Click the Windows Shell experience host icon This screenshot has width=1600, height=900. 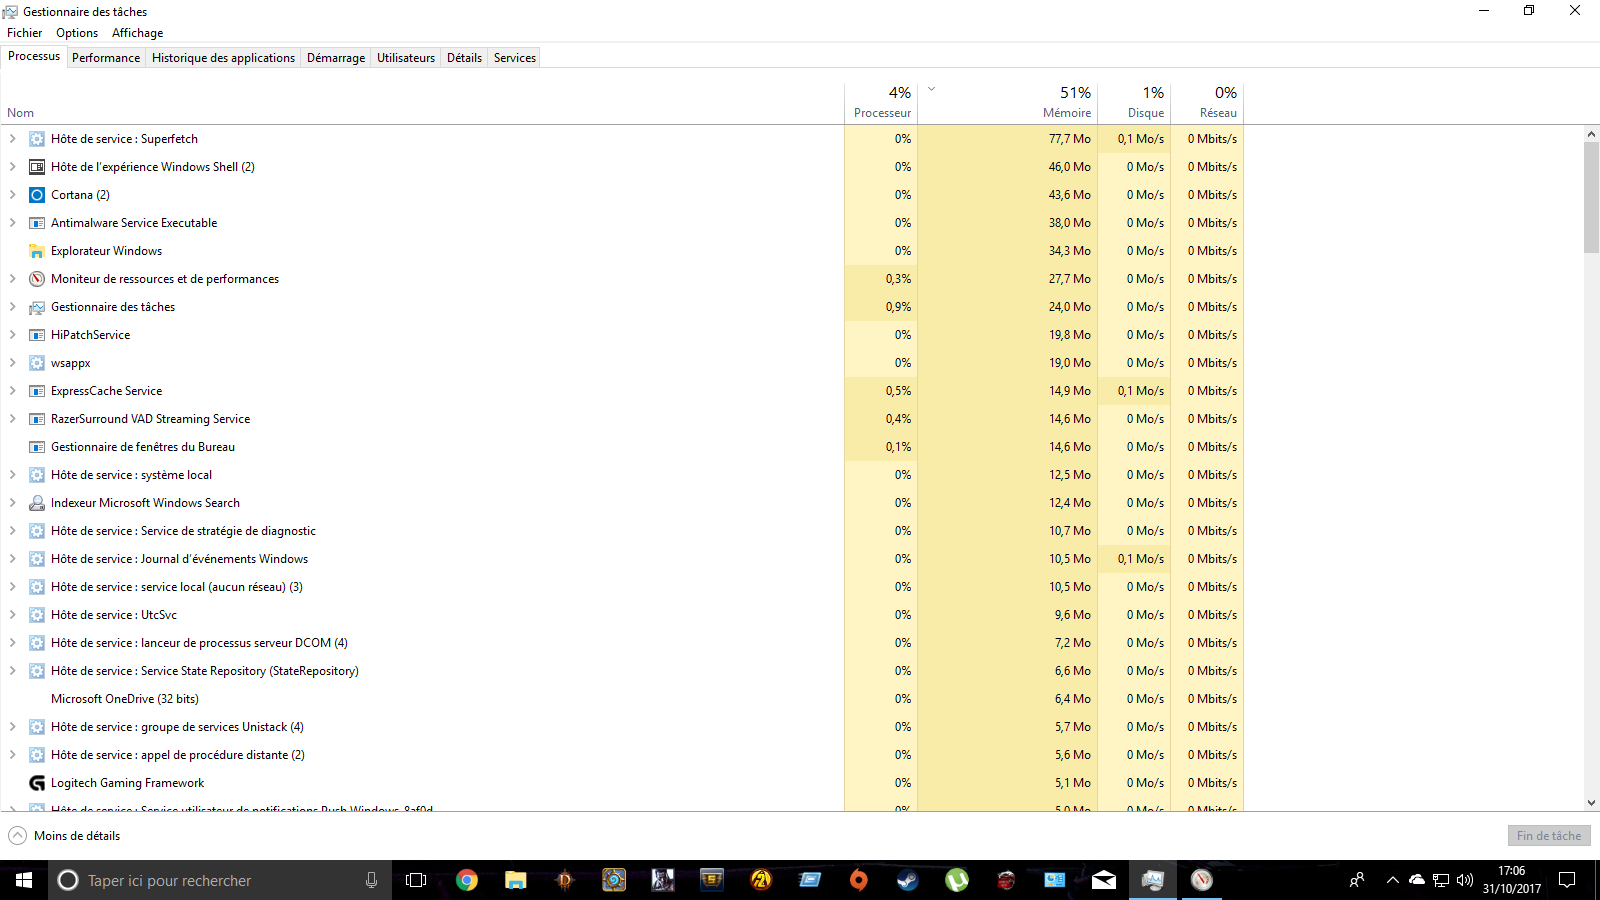[37, 167]
